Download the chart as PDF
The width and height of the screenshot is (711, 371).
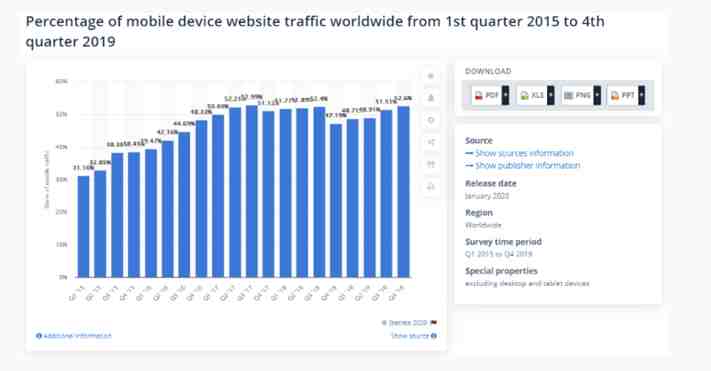pos(487,95)
